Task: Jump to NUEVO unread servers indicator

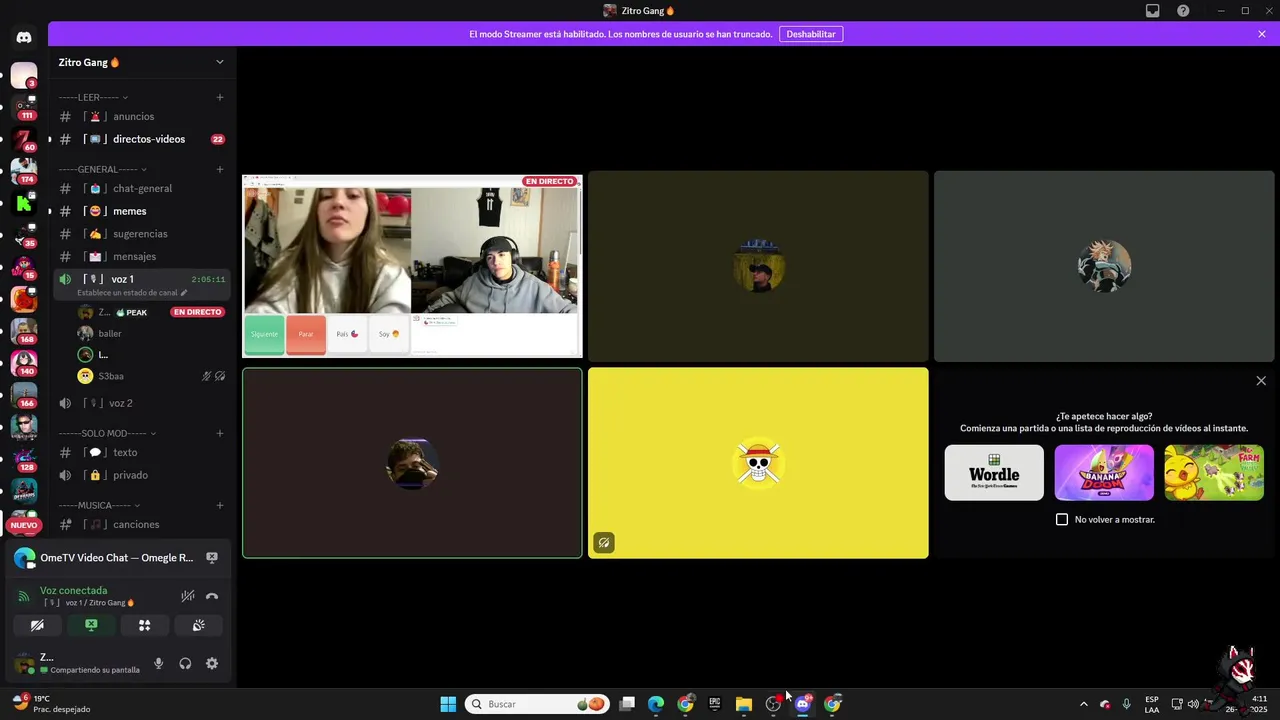Action: click(x=24, y=525)
